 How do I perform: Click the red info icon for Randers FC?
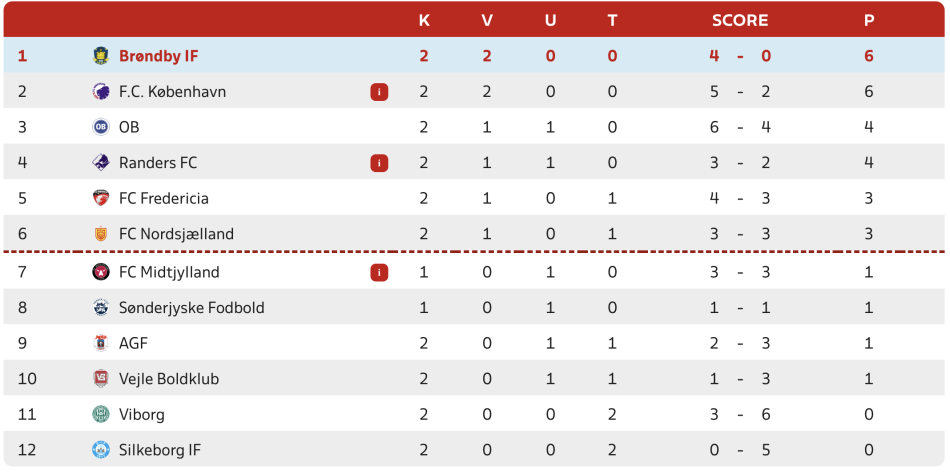(379, 163)
